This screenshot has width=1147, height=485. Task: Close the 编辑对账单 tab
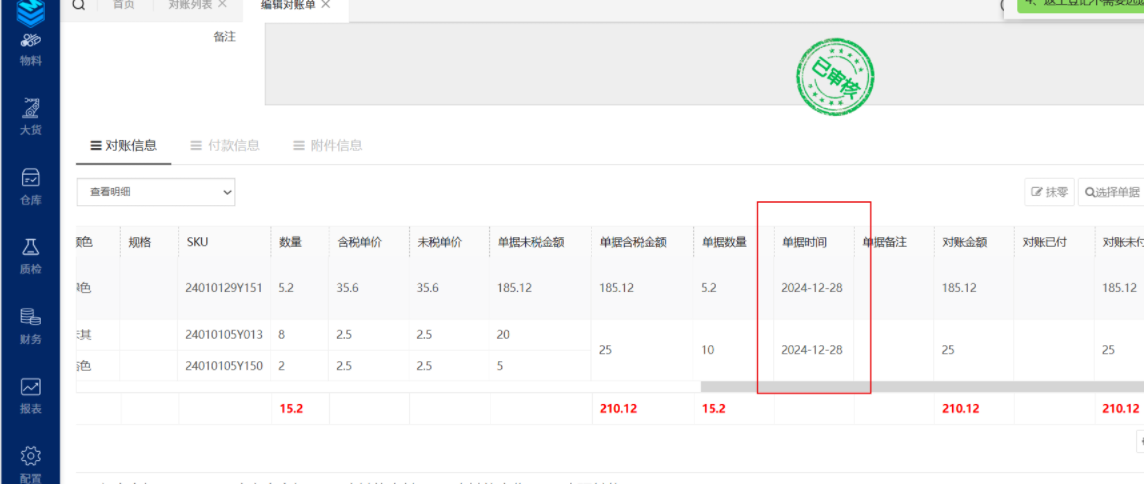(x=326, y=5)
